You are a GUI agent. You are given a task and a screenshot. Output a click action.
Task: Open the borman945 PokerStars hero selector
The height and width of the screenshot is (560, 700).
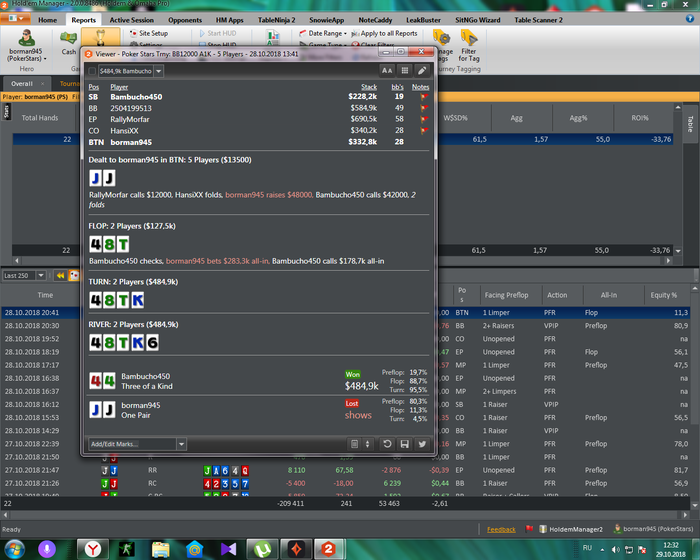point(26,45)
